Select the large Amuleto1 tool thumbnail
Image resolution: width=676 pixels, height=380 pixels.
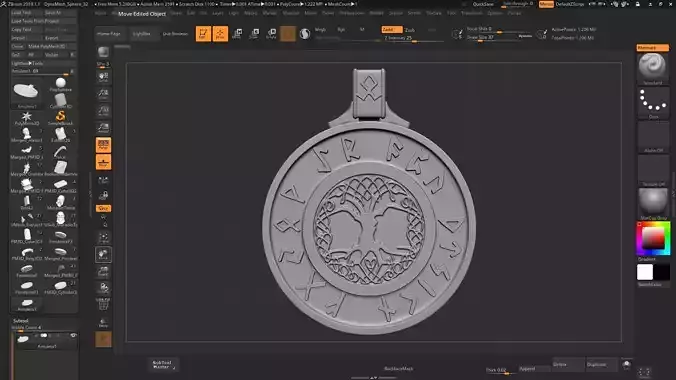click(x=27, y=92)
